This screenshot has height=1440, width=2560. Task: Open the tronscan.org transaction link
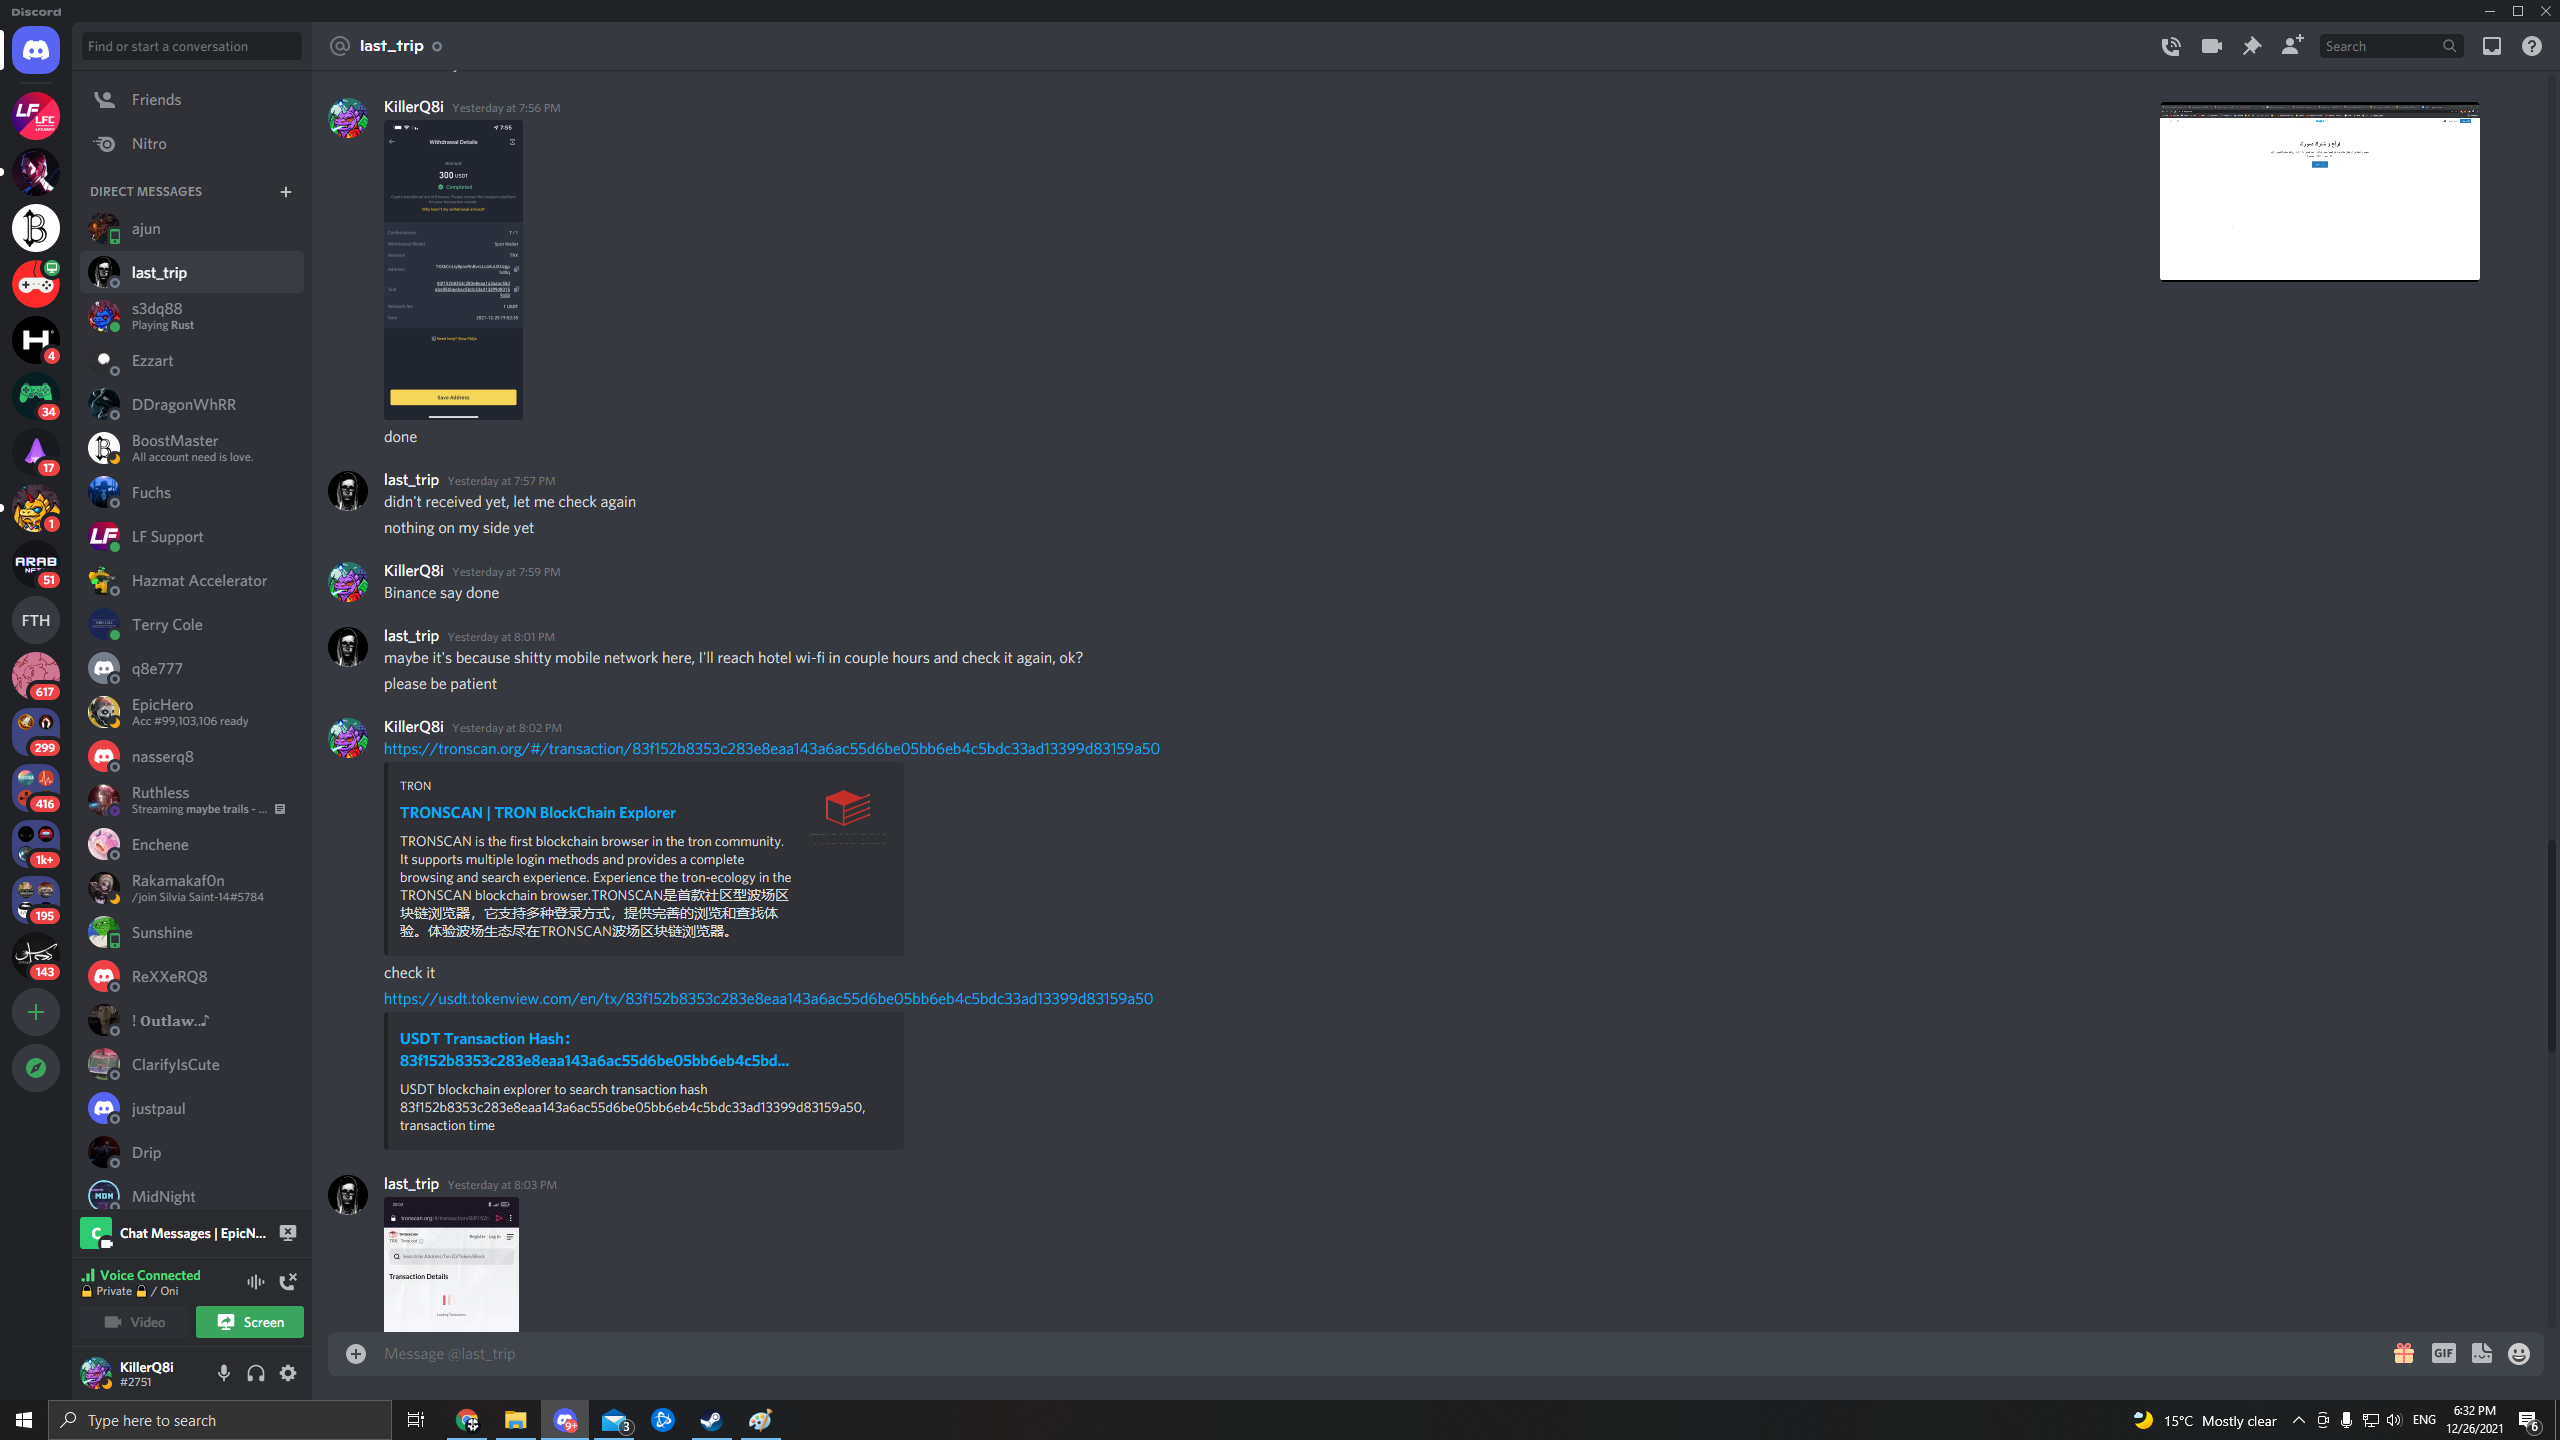coord(772,749)
